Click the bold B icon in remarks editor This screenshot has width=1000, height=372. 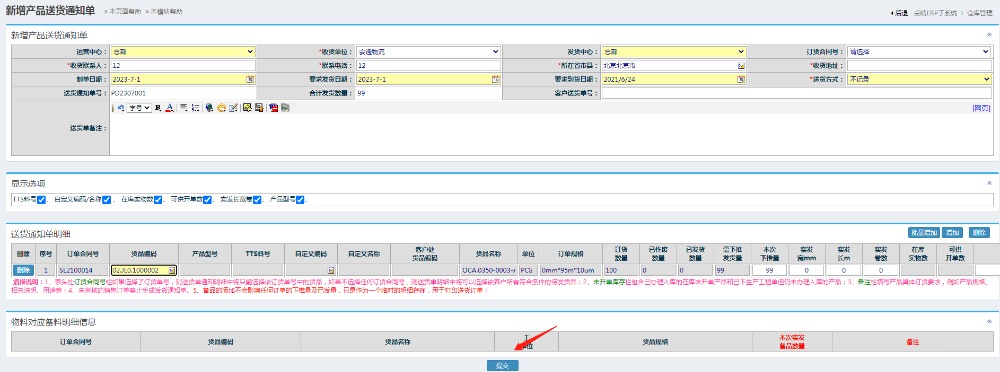[158, 108]
